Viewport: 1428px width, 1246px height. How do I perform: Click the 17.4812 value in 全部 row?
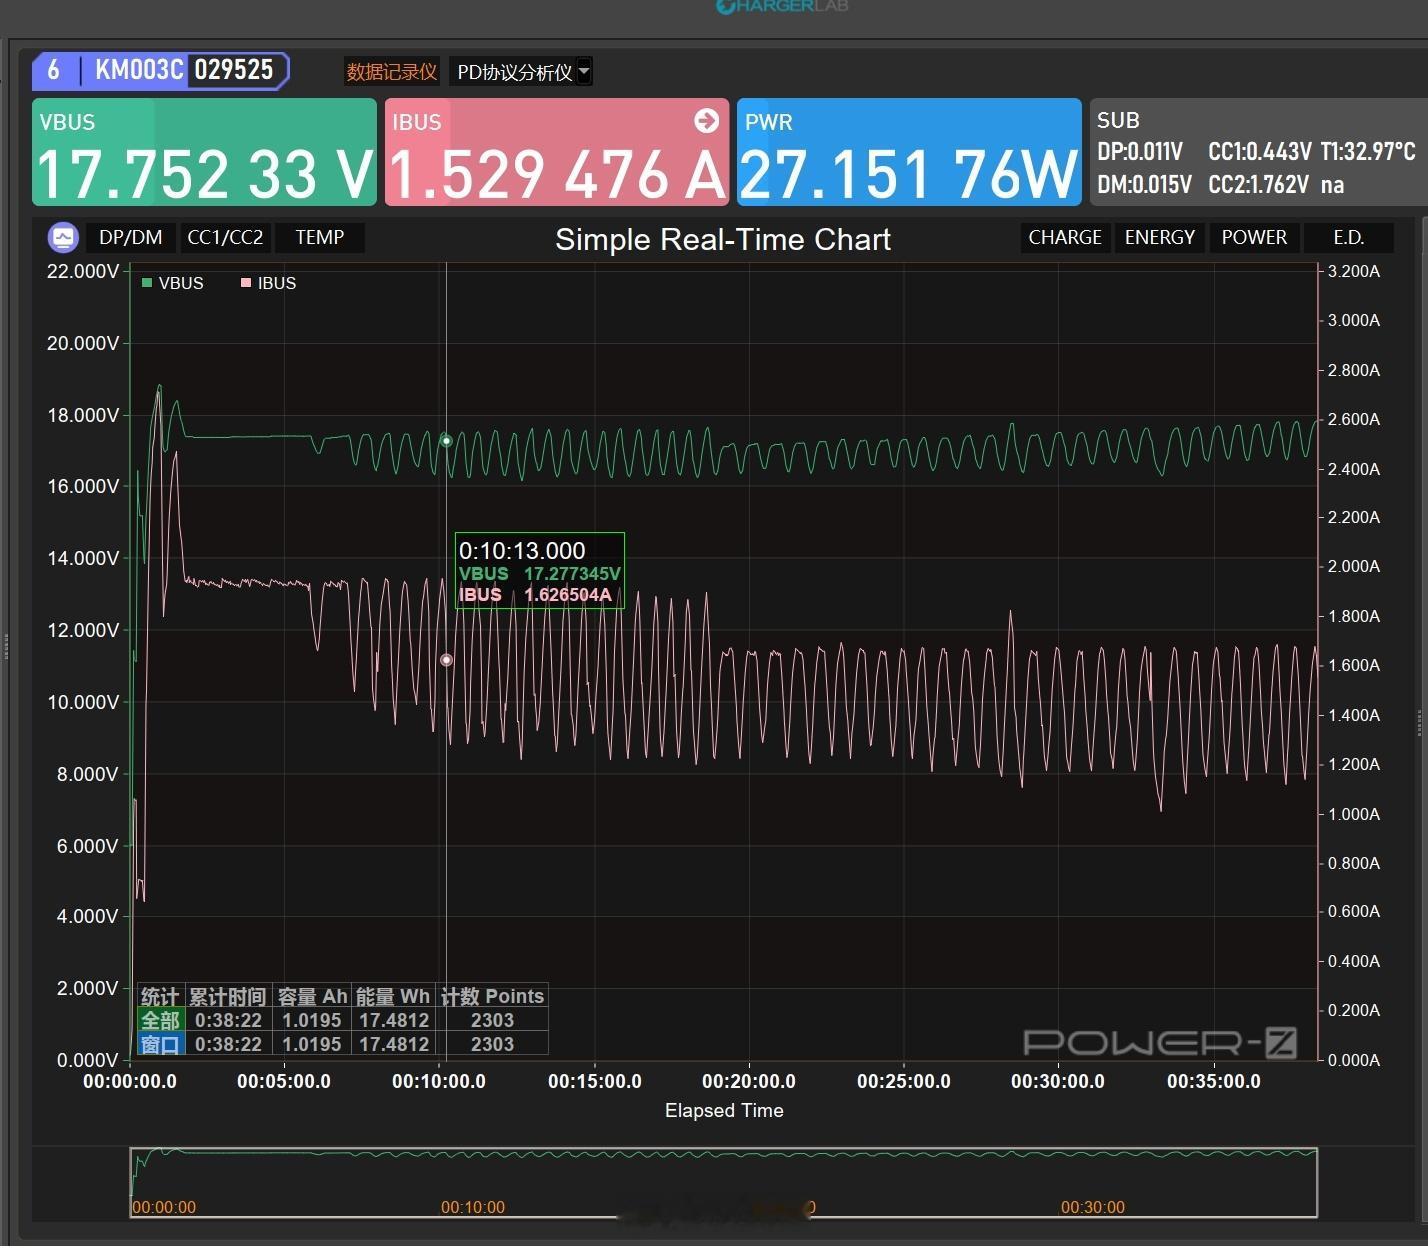(394, 1020)
